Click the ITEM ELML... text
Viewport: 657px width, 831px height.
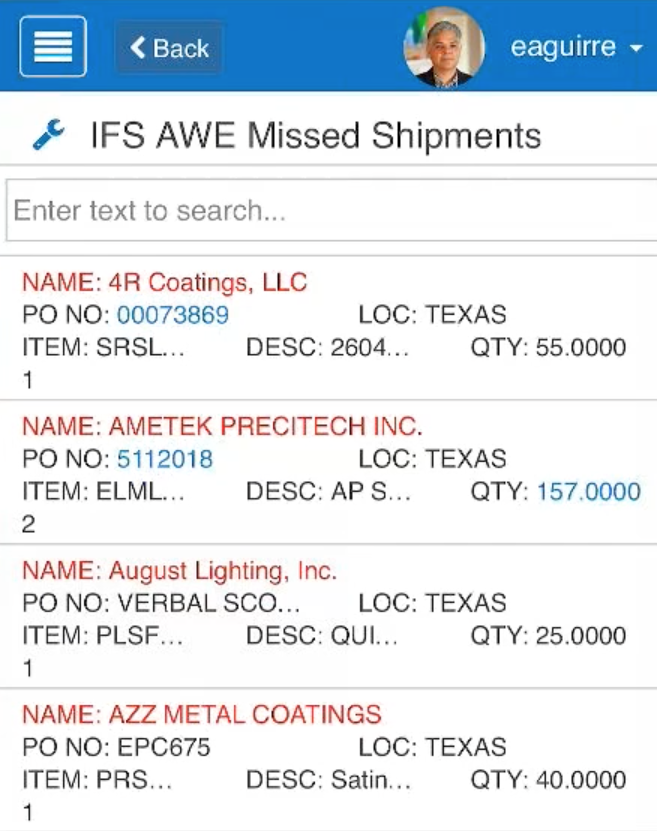tap(103, 492)
